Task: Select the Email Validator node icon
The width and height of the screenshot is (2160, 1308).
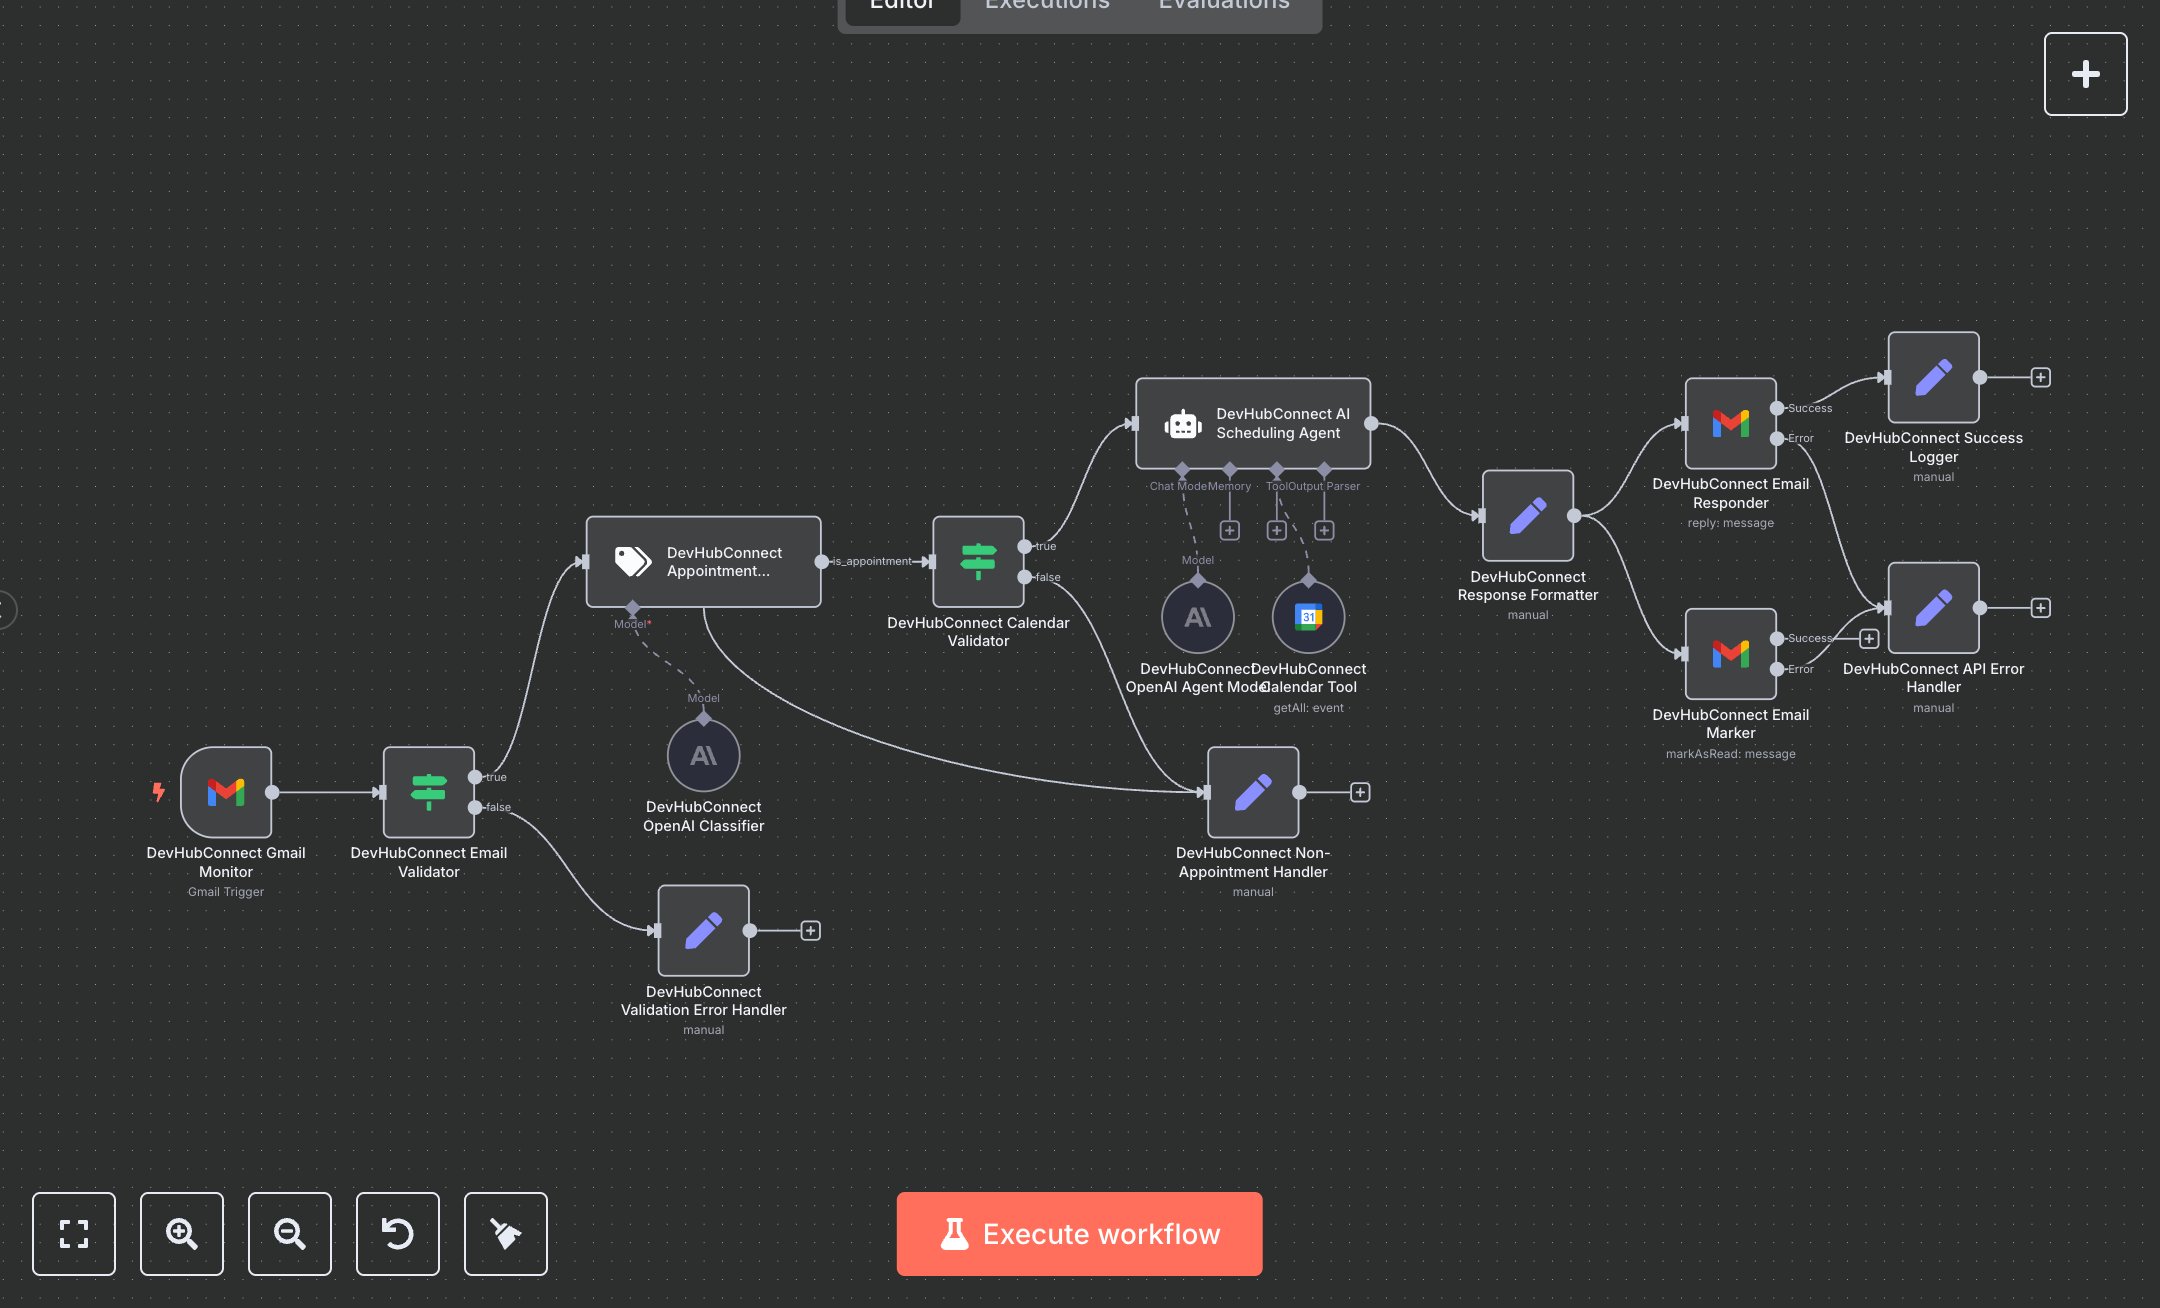Action: pyautogui.click(x=428, y=792)
